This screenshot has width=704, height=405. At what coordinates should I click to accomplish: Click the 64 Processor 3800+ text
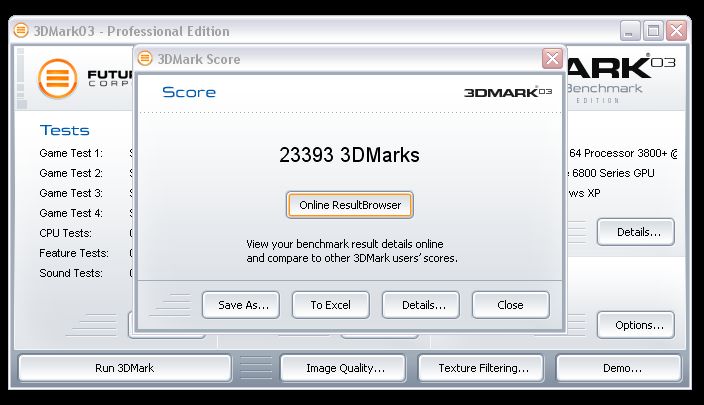click(623, 153)
